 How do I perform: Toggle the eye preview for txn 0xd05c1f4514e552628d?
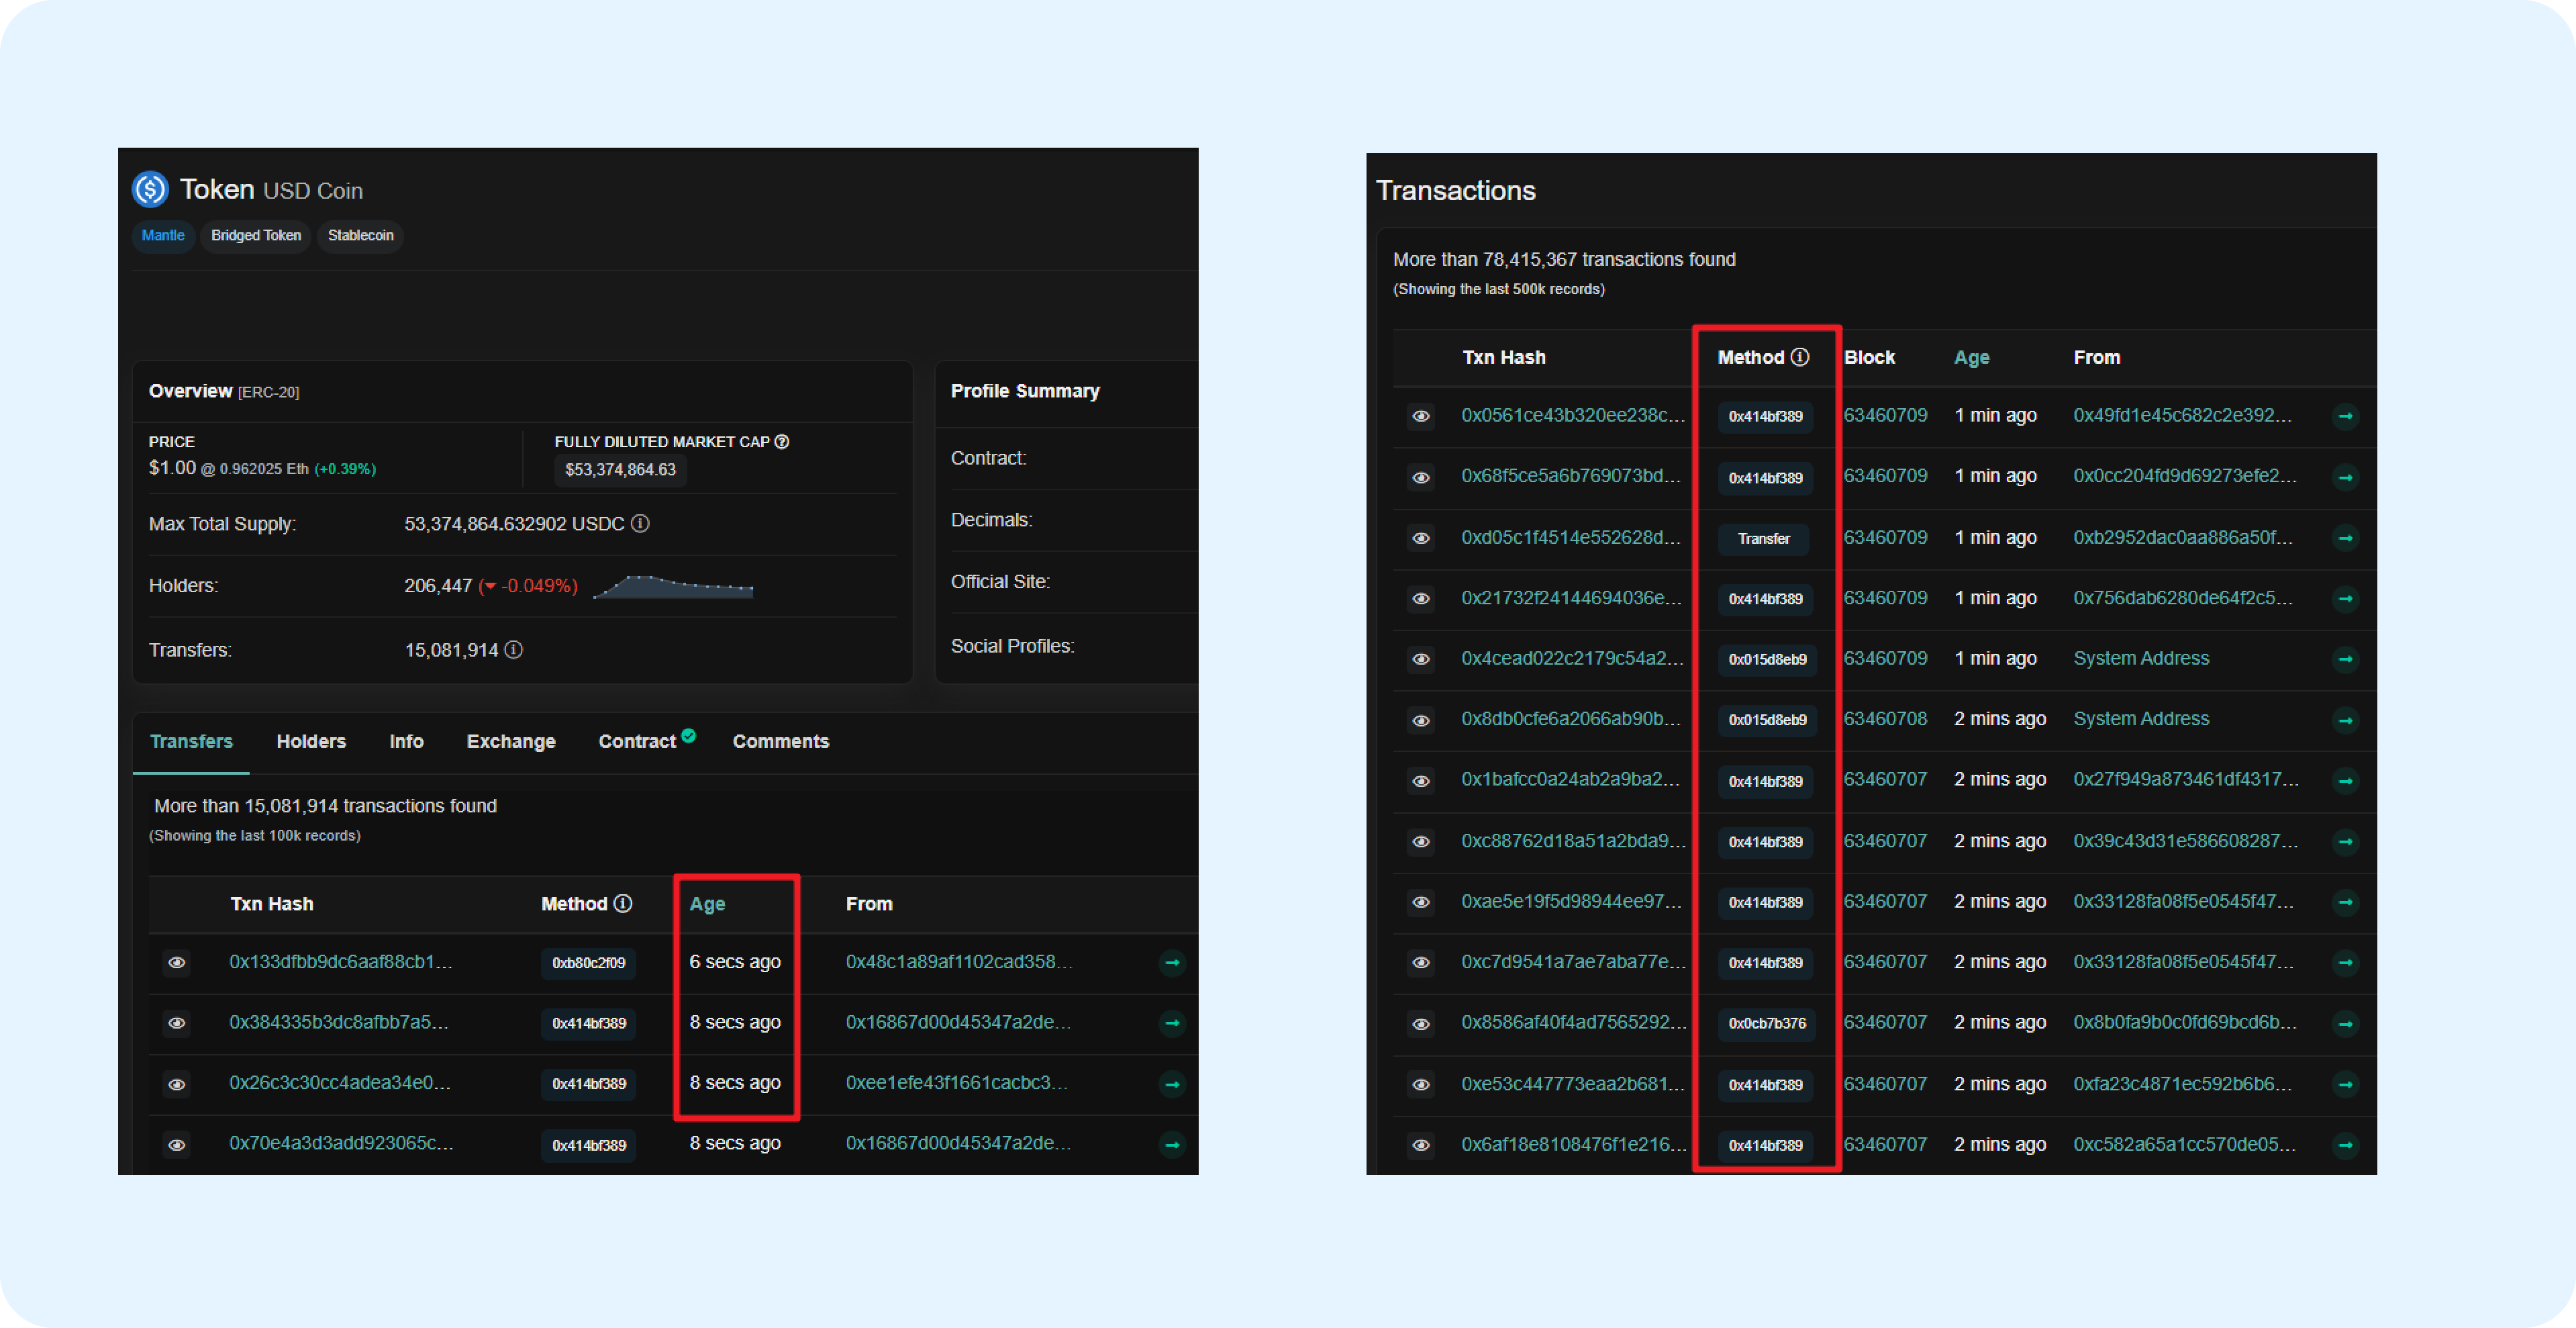[1421, 538]
